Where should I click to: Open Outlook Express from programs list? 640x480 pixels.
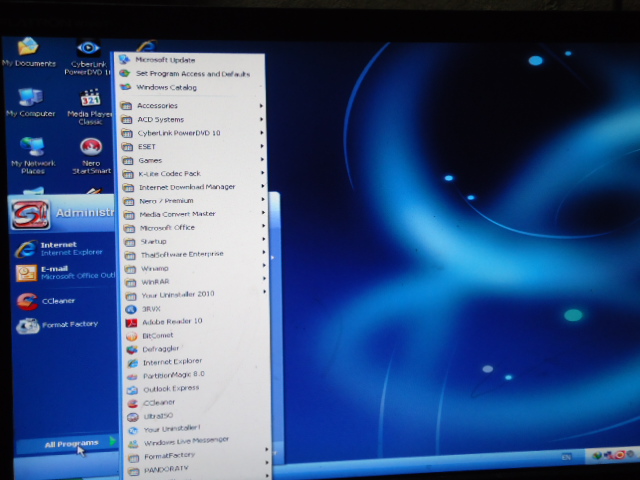tap(163, 389)
